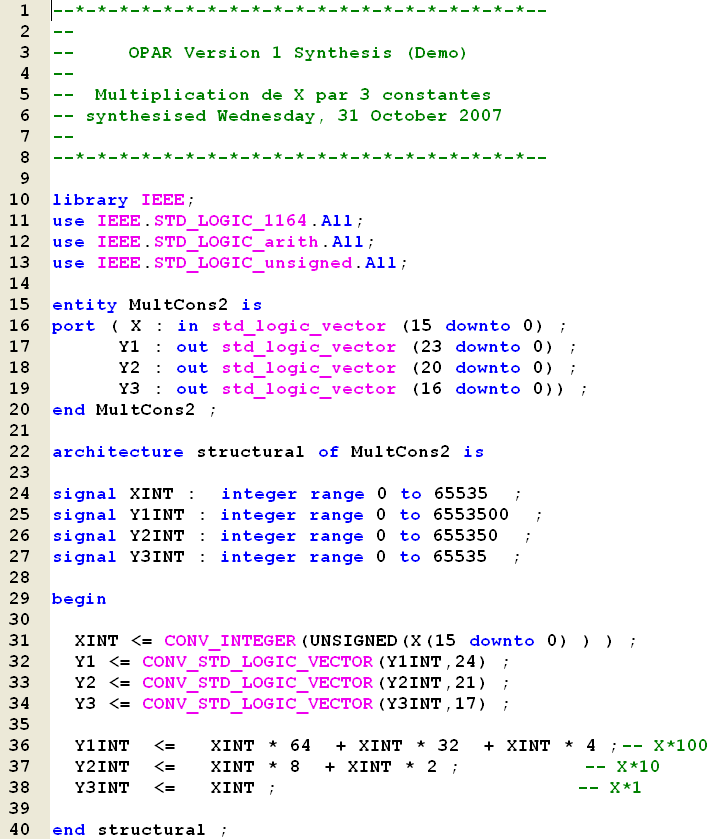Click the port name 'Y3' on line 19
This screenshot has width=710, height=839.
click(129, 388)
